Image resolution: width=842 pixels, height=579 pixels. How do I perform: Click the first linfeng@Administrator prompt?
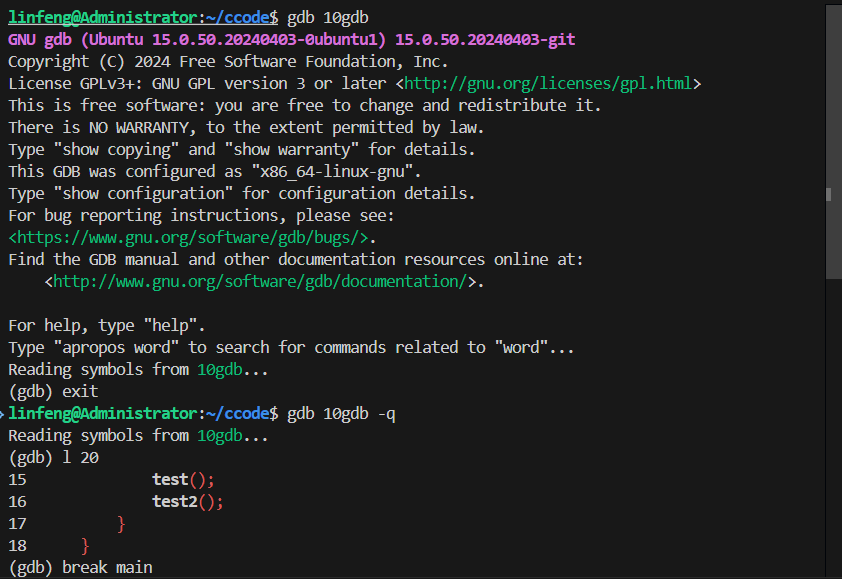[103, 18]
